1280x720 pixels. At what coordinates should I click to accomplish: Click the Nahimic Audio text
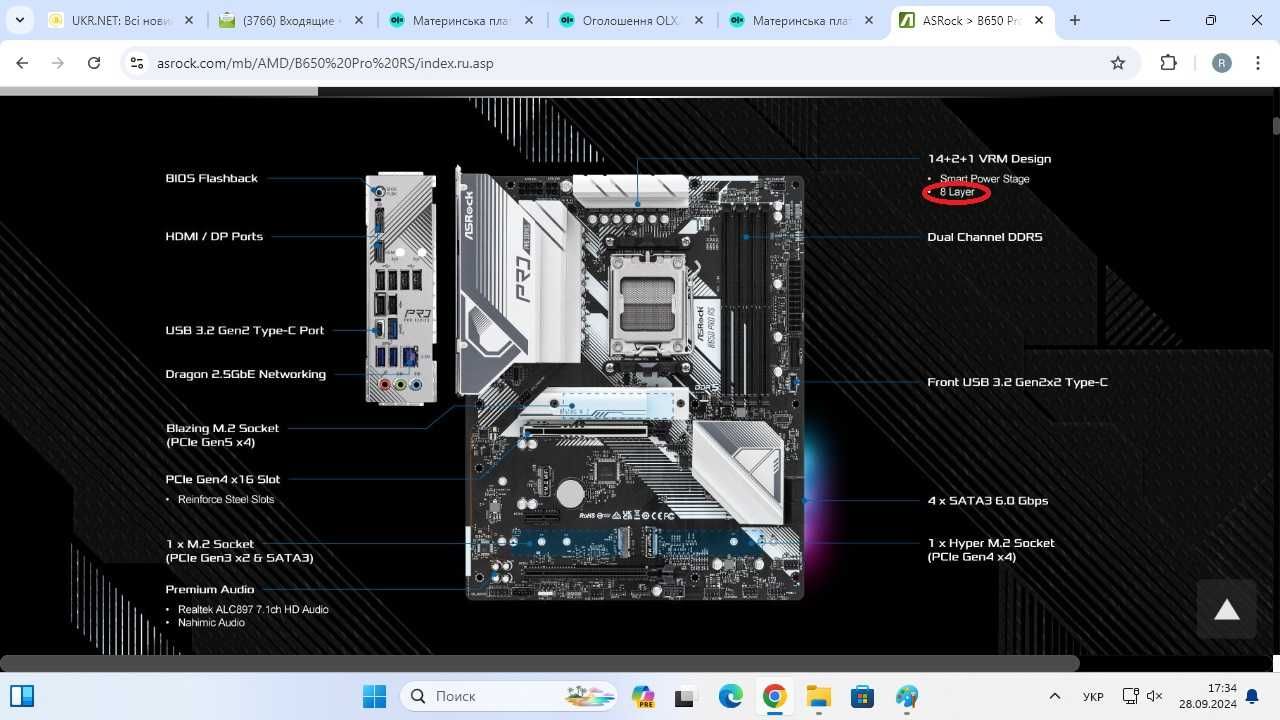pos(212,622)
